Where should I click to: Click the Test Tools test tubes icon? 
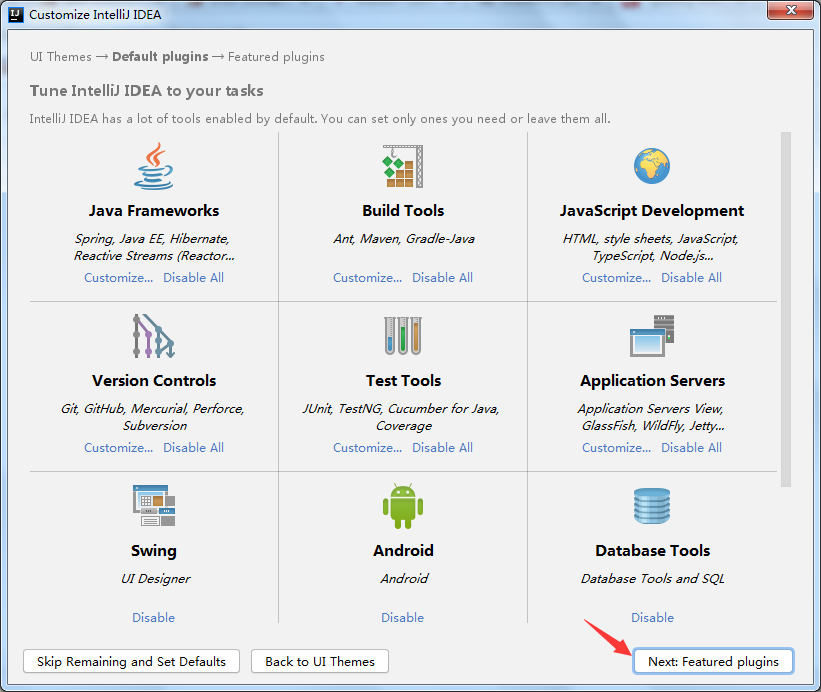[403, 336]
